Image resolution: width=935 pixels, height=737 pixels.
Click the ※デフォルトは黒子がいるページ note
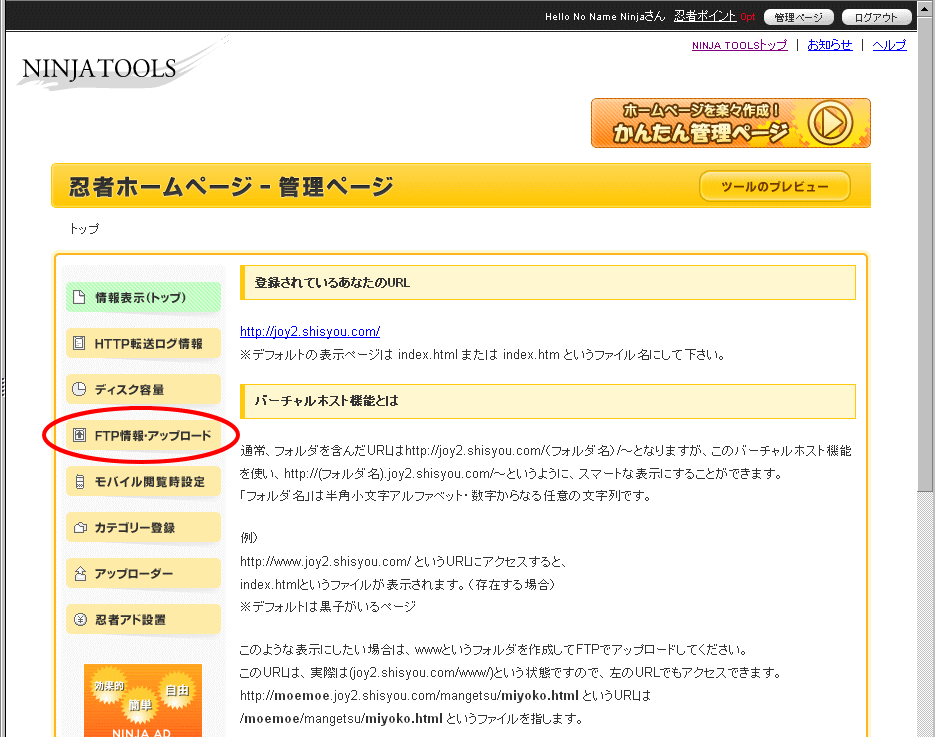pyautogui.click(x=328, y=606)
